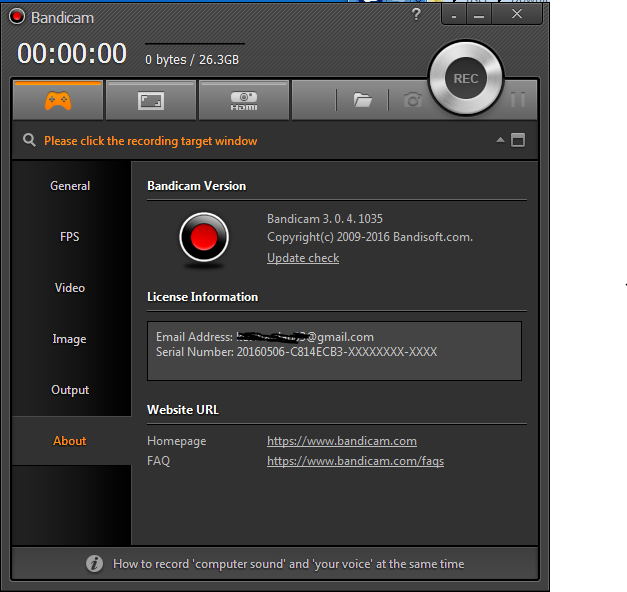The height and width of the screenshot is (592, 627).
Task: Open the output folder icon
Action: coord(363,100)
